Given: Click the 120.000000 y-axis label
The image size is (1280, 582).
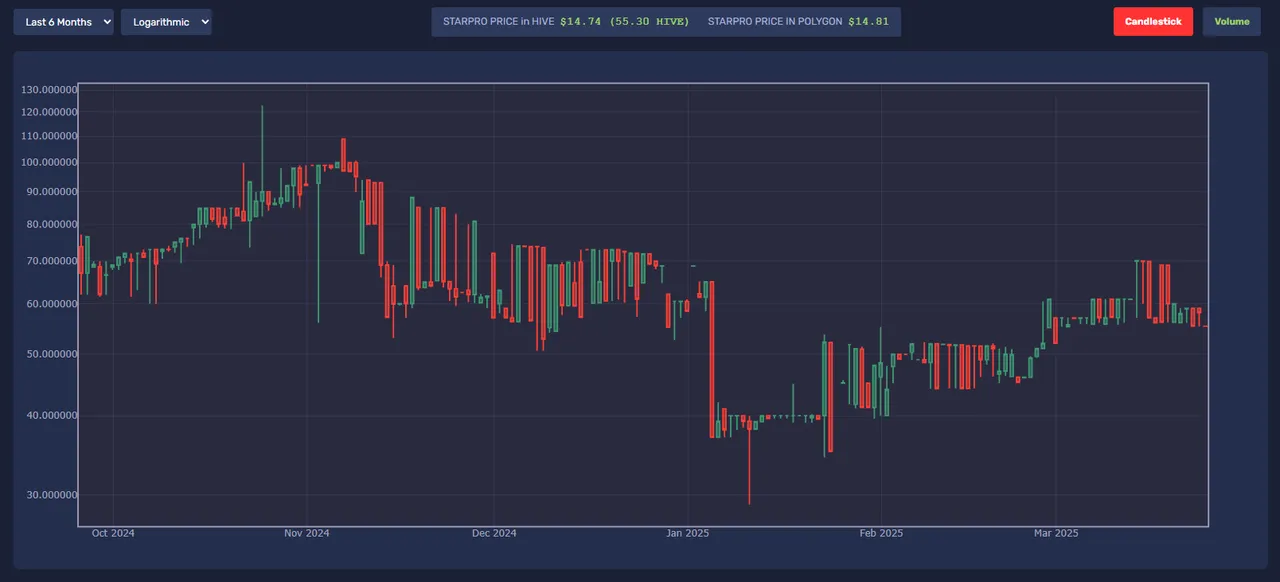Looking at the screenshot, I should coord(49,112).
